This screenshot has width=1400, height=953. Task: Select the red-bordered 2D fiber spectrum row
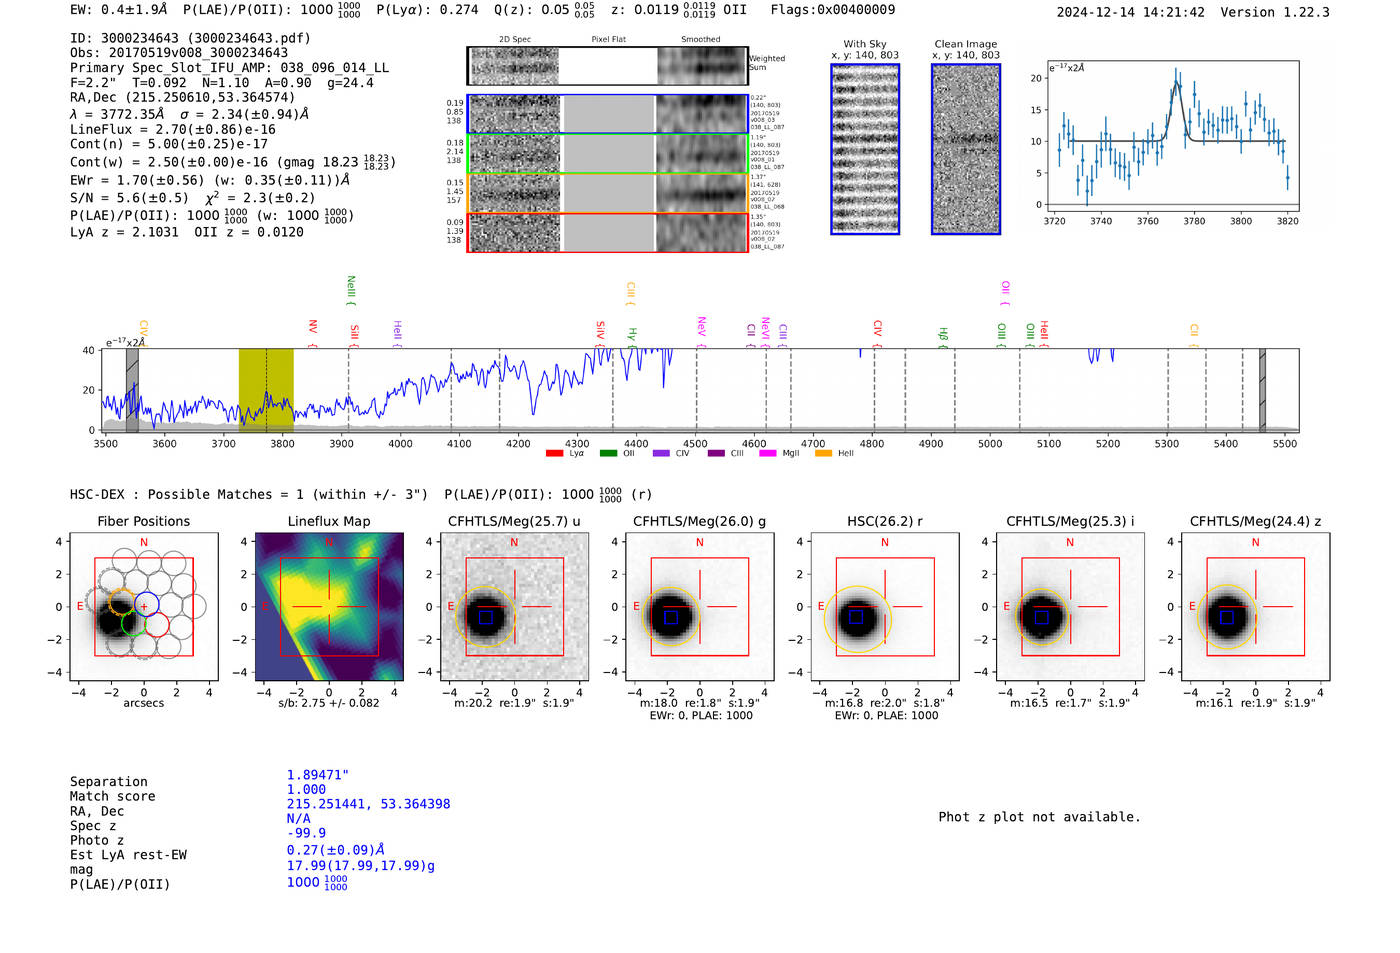coord(607,232)
